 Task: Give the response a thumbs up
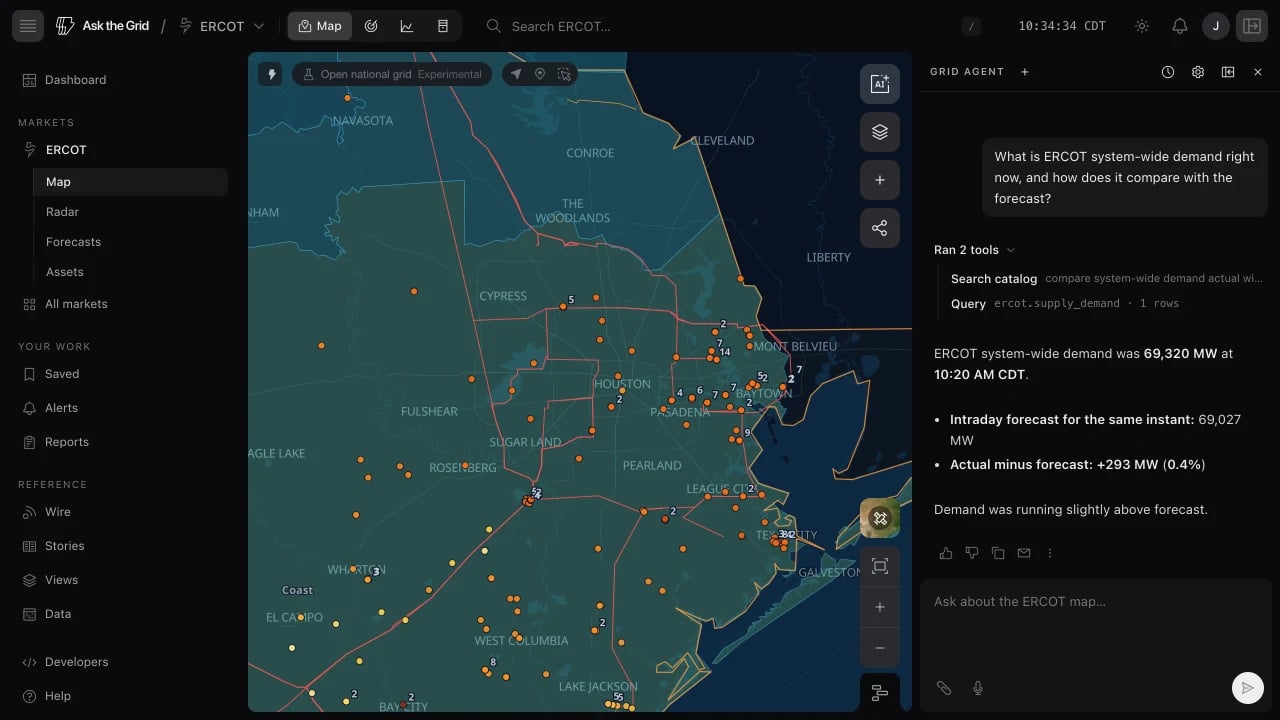(x=946, y=553)
